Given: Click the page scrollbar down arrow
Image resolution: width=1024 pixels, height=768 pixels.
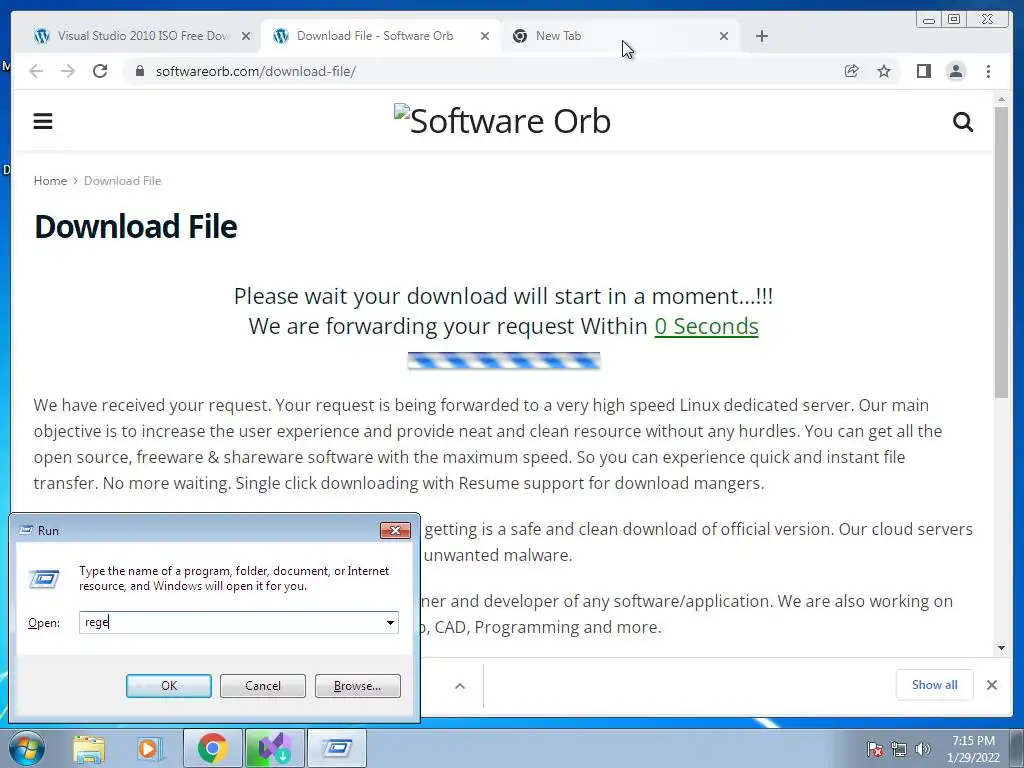Looking at the screenshot, I should [1001, 648].
